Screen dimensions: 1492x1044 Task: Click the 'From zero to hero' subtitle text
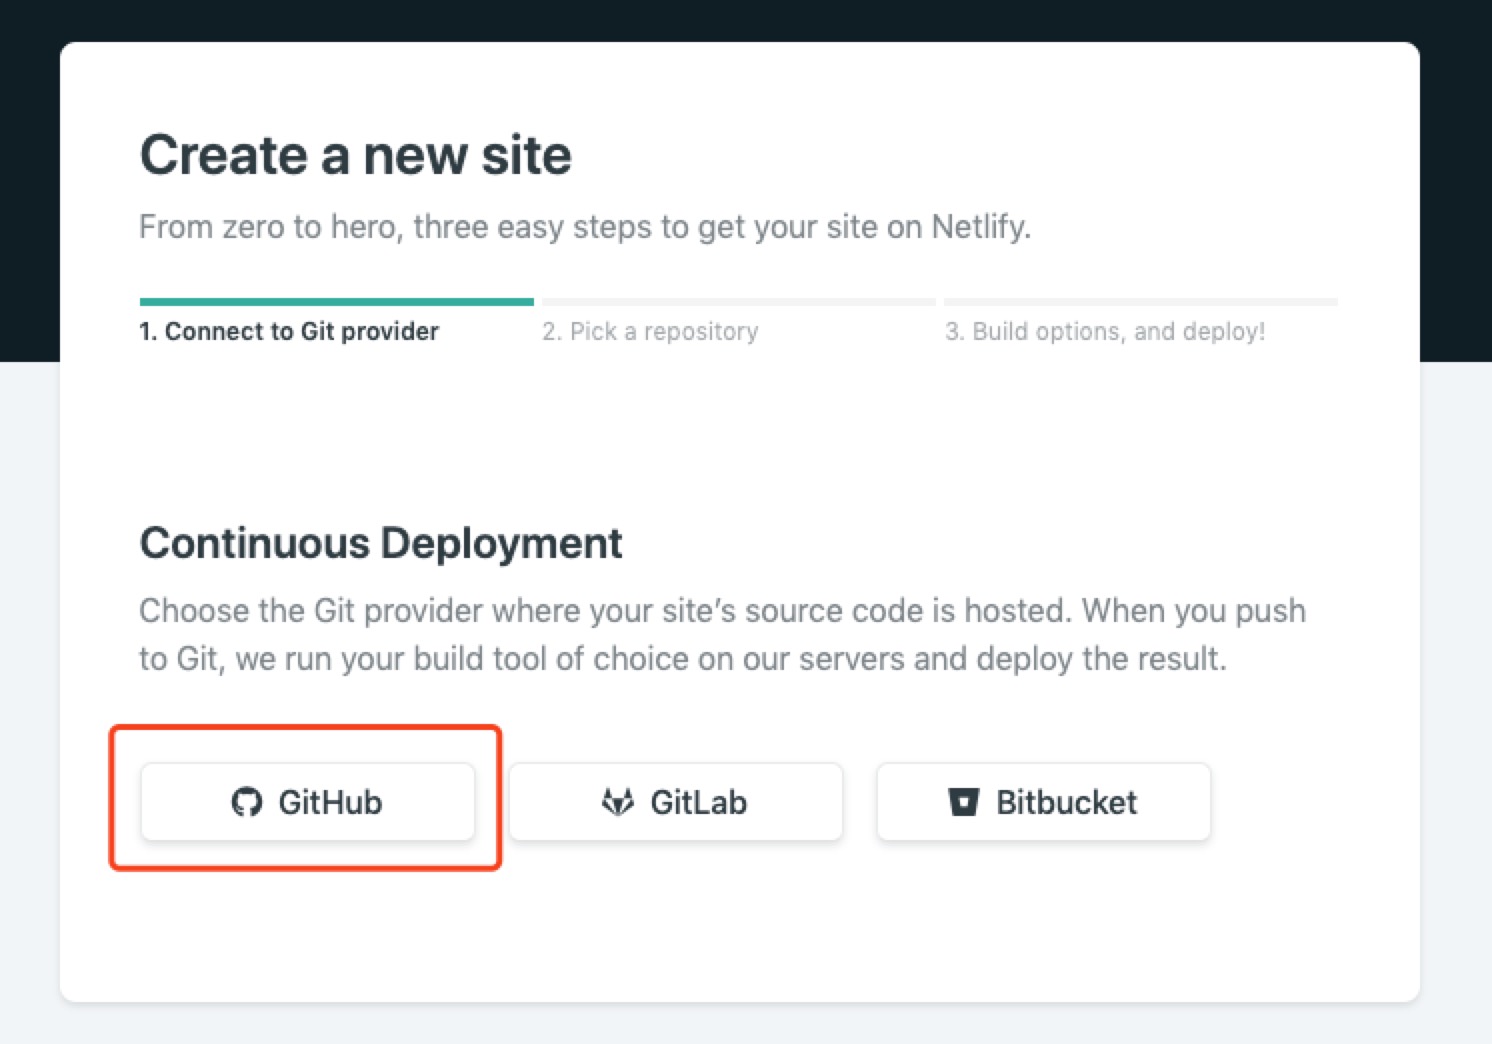click(585, 227)
